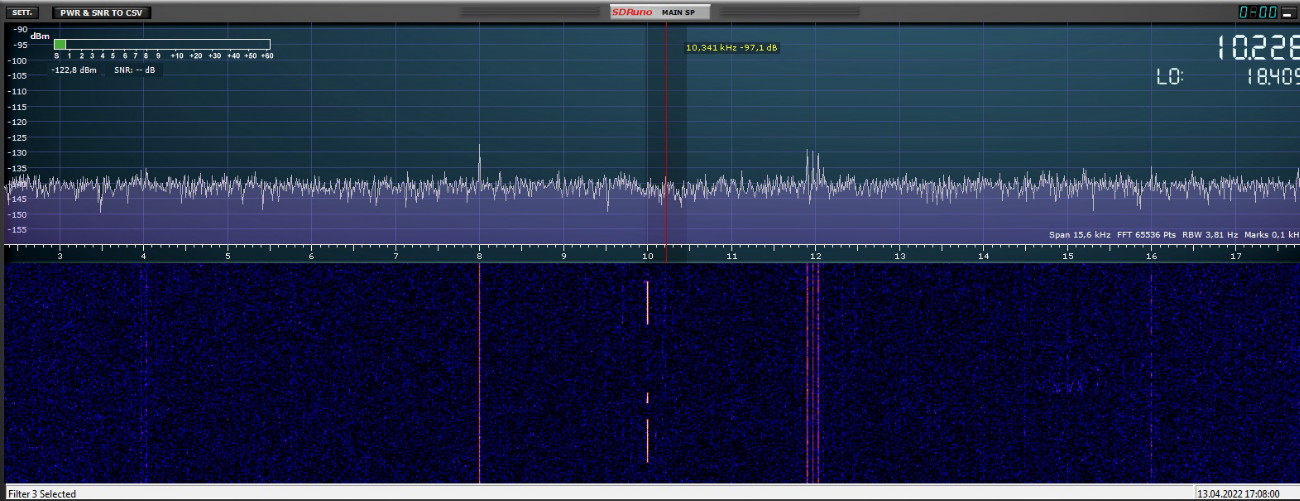Image resolution: width=1300 pixels, height=501 pixels.
Task: Click the Span 15,6 kHz info text
Action: point(1080,235)
